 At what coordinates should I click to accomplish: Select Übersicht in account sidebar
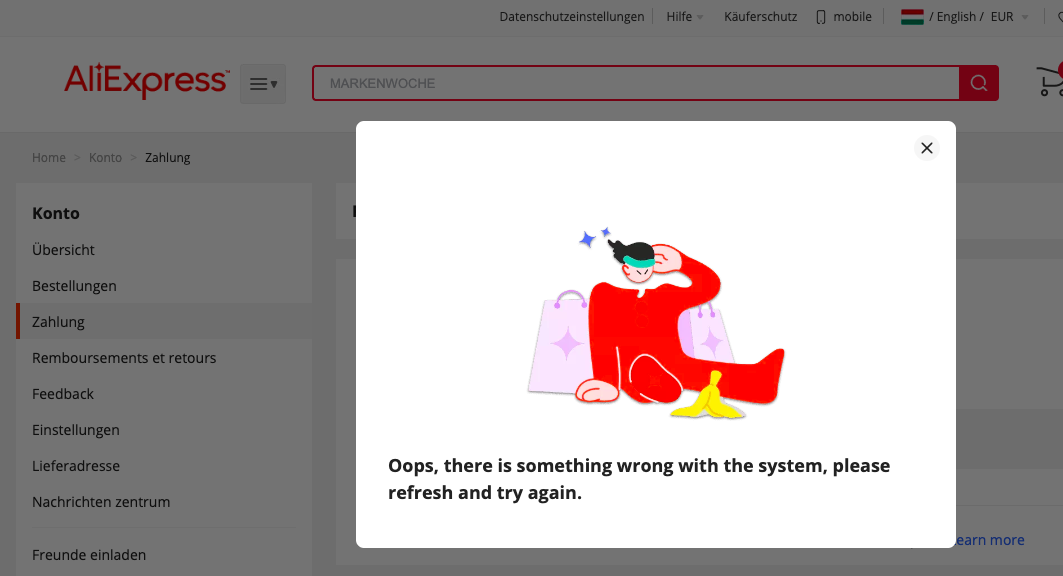click(63, 250)
